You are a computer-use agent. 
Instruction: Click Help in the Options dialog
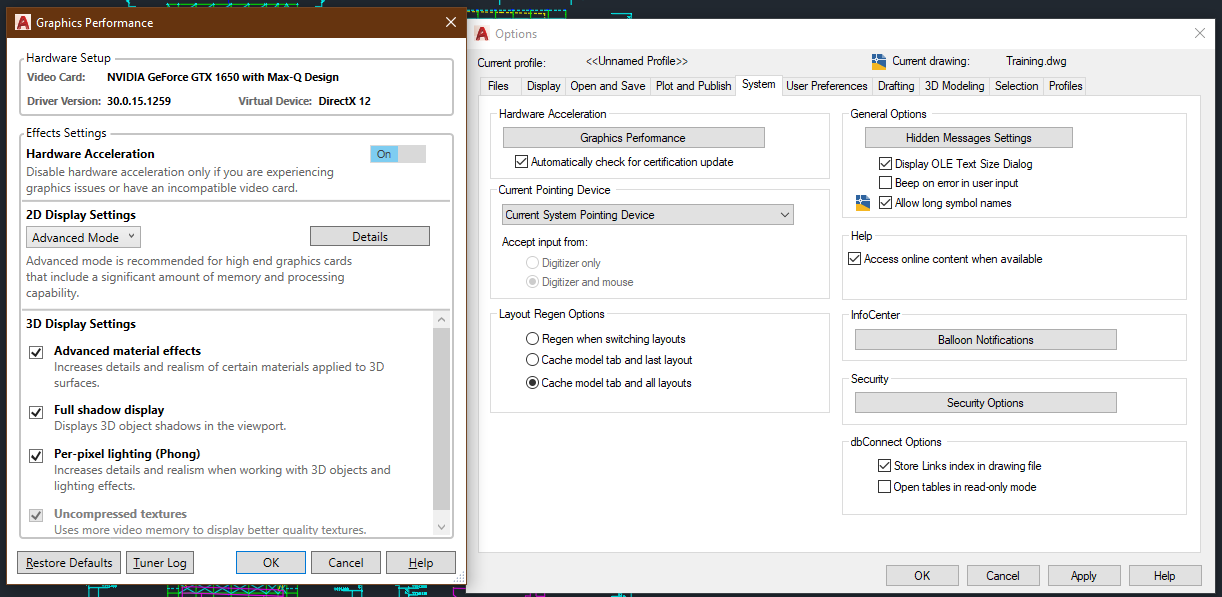tap(1165, 575)
